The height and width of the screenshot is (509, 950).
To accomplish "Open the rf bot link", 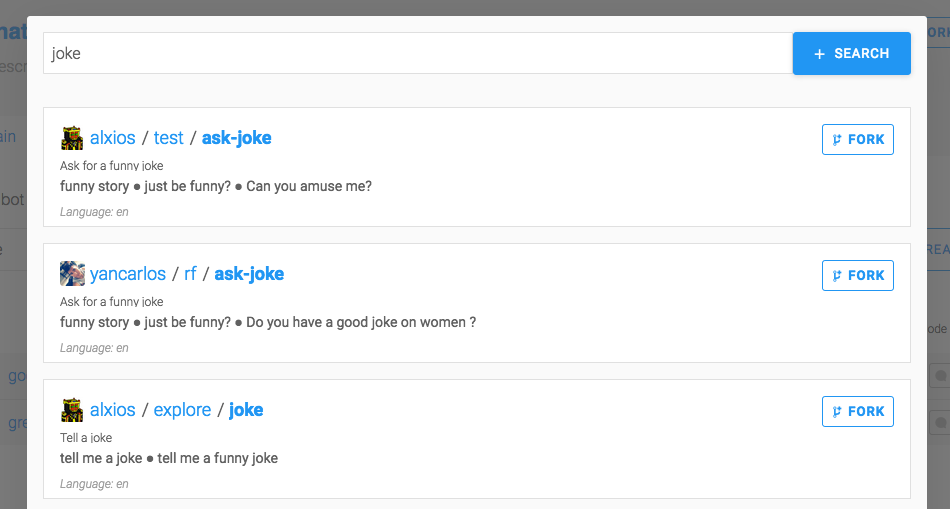I will click(x=190, y=274).
